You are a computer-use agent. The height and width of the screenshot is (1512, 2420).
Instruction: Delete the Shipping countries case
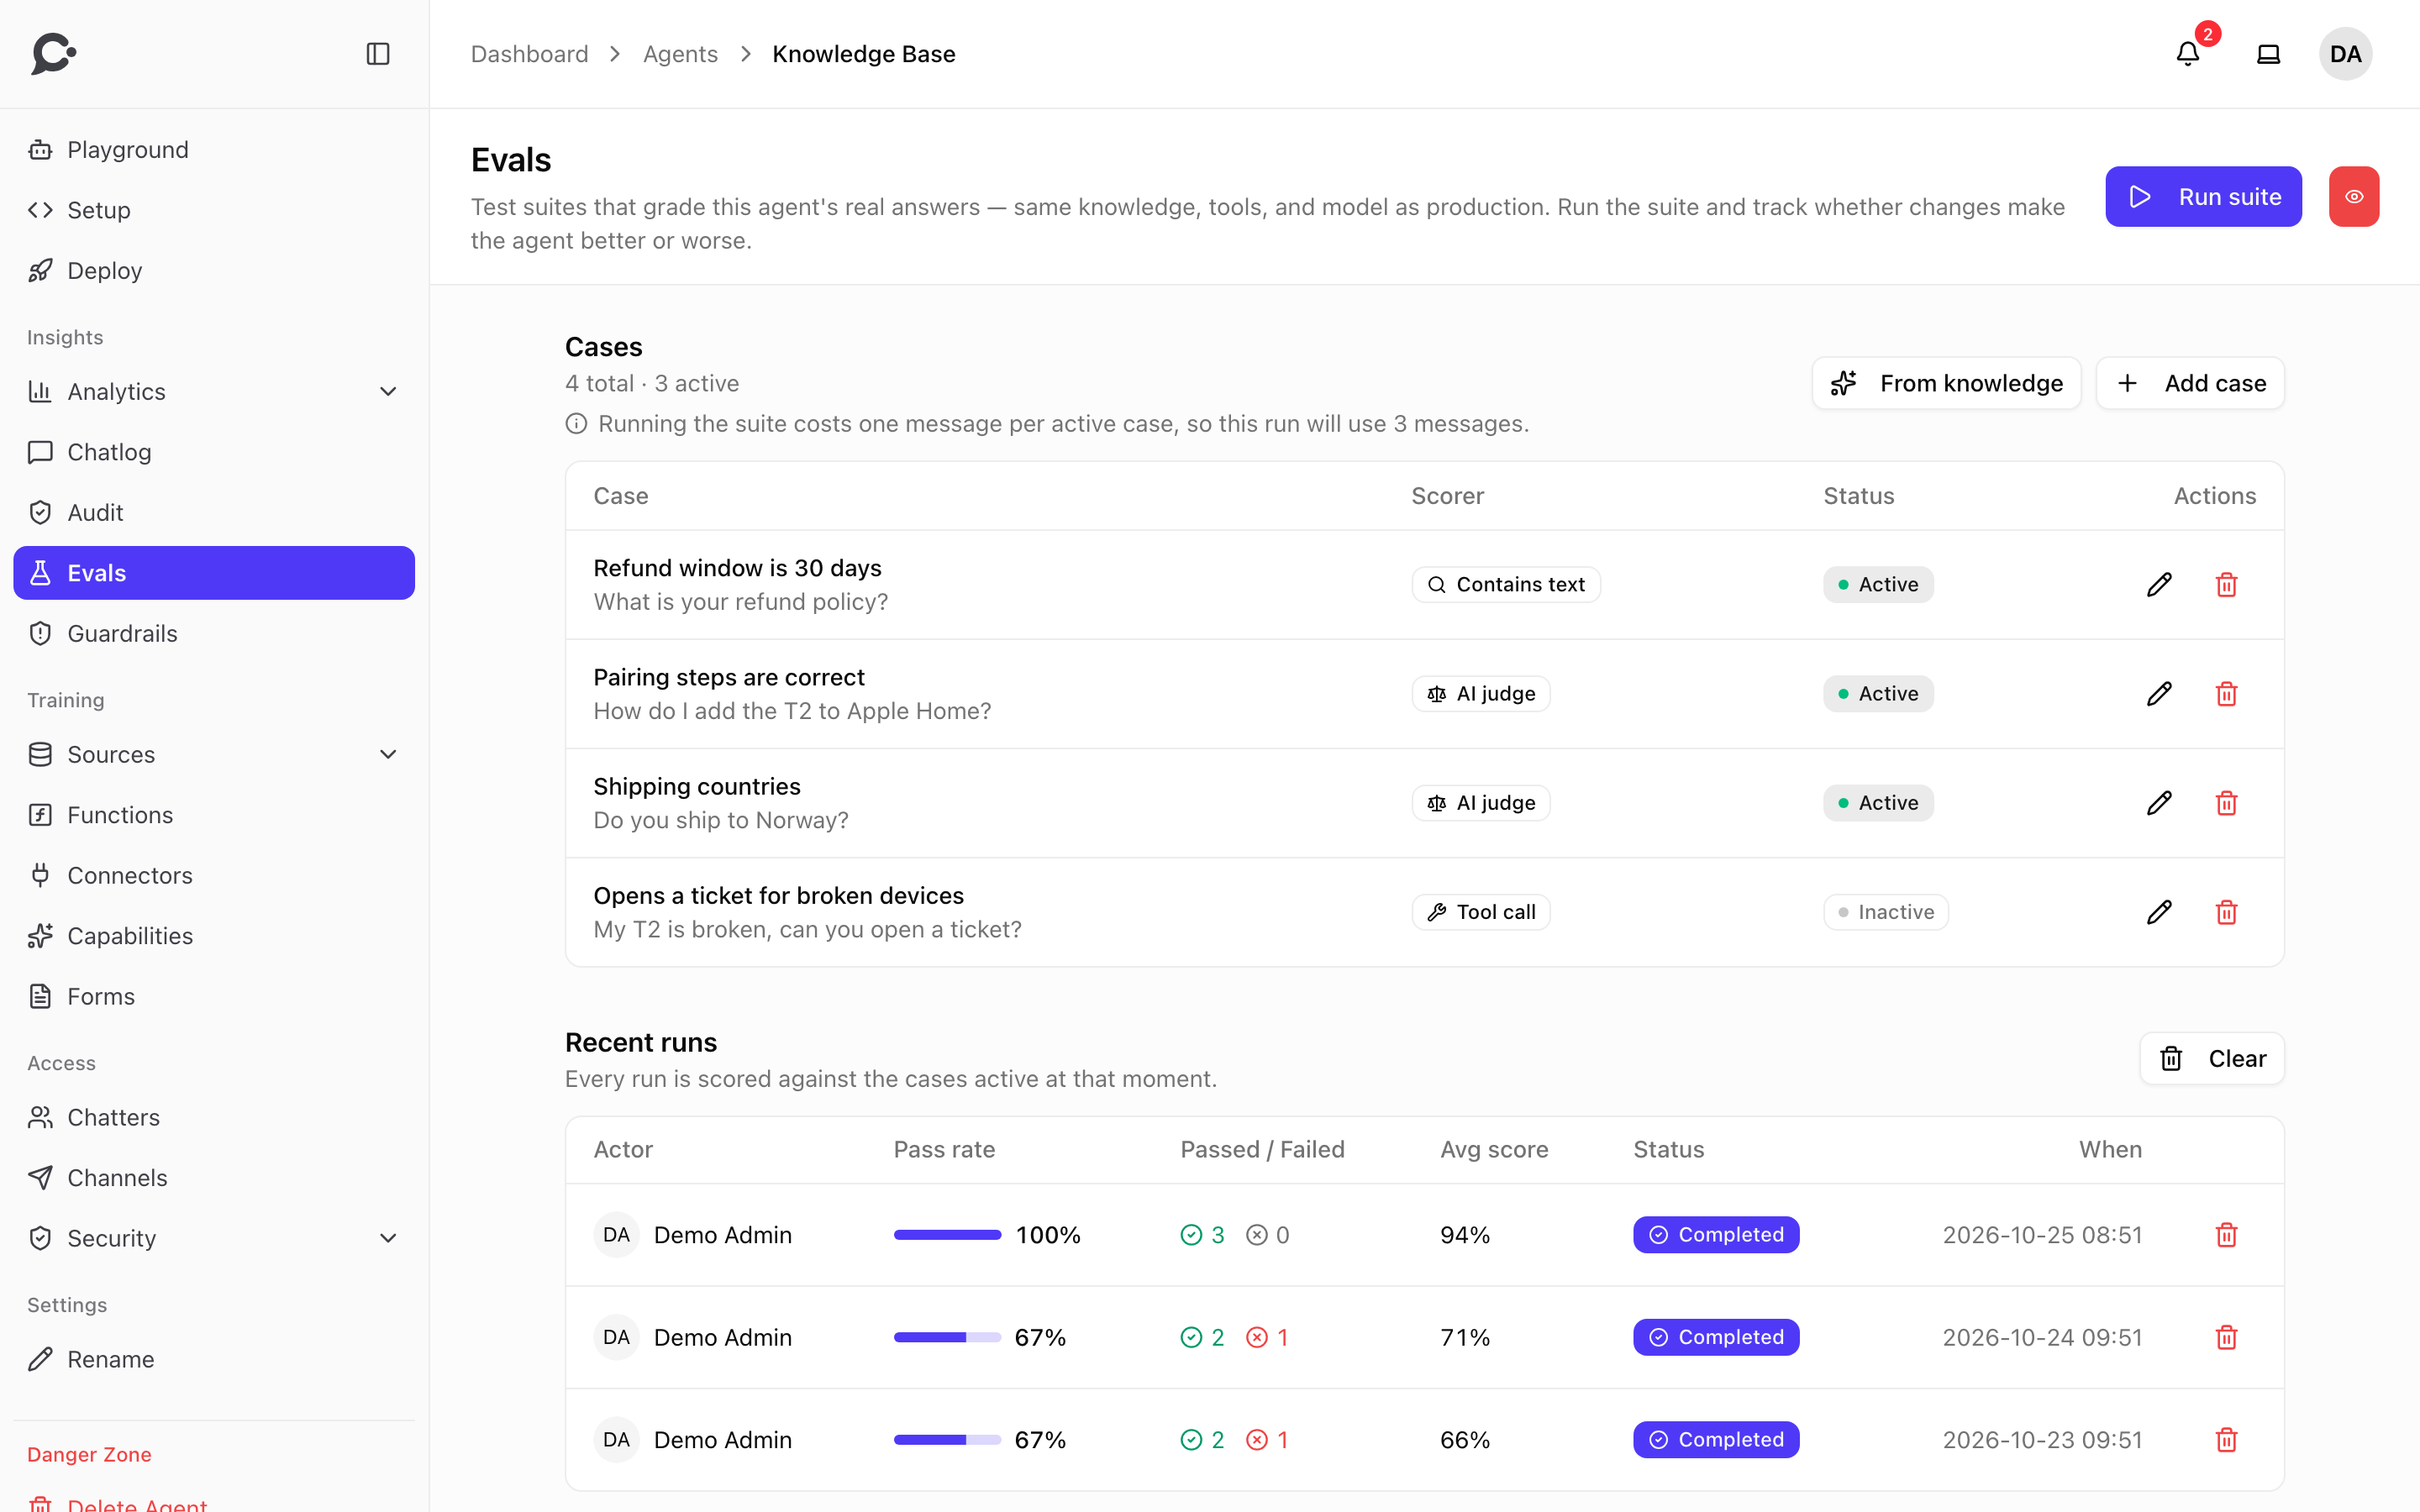[x=2226, y=803]
